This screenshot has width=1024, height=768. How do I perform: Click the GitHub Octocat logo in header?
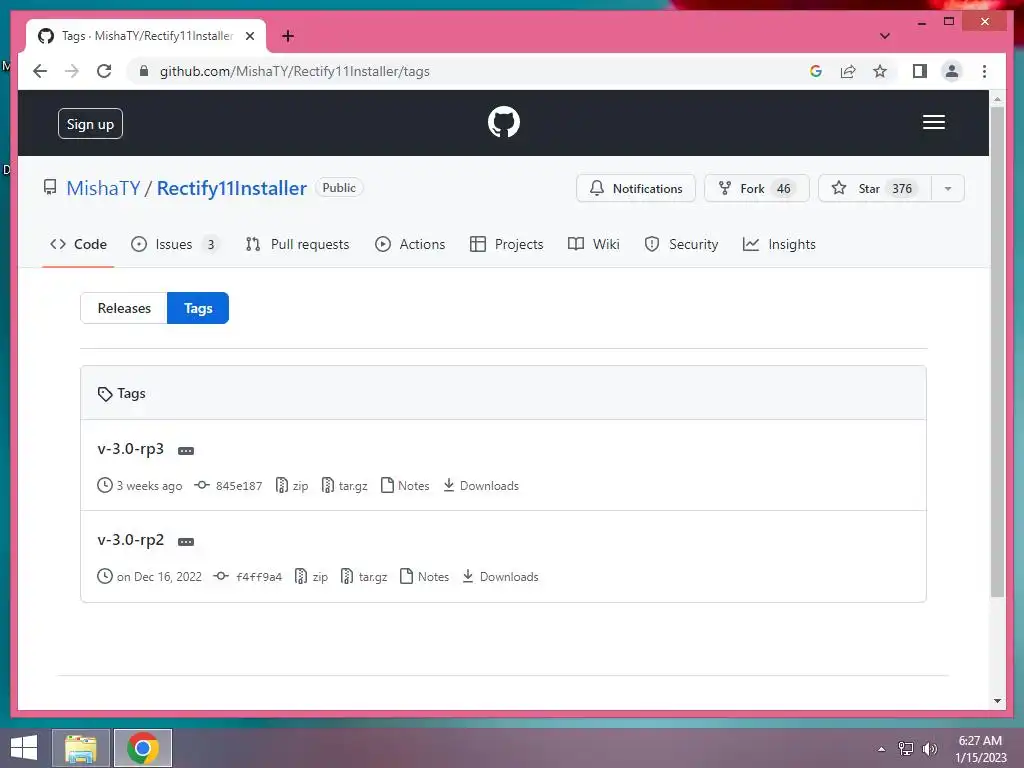(x=504, y=122)
